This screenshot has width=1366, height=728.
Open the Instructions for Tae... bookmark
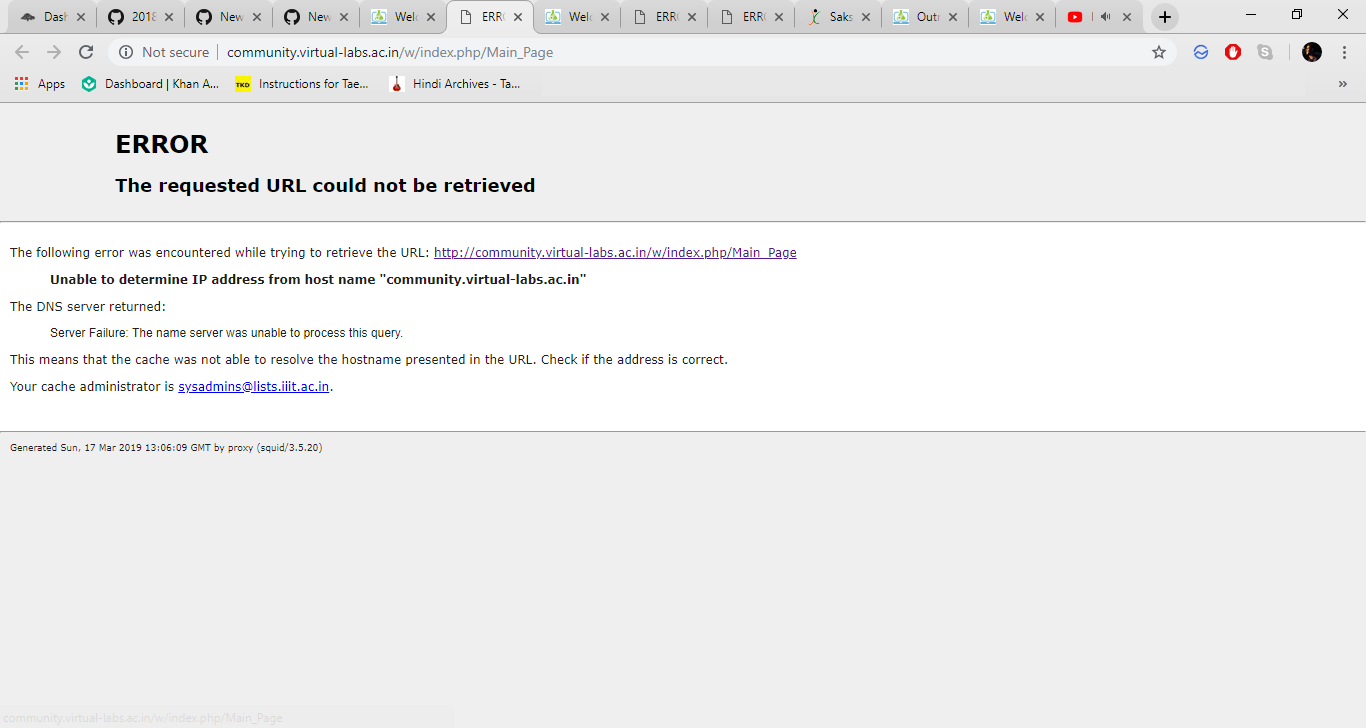pos(302,84)
